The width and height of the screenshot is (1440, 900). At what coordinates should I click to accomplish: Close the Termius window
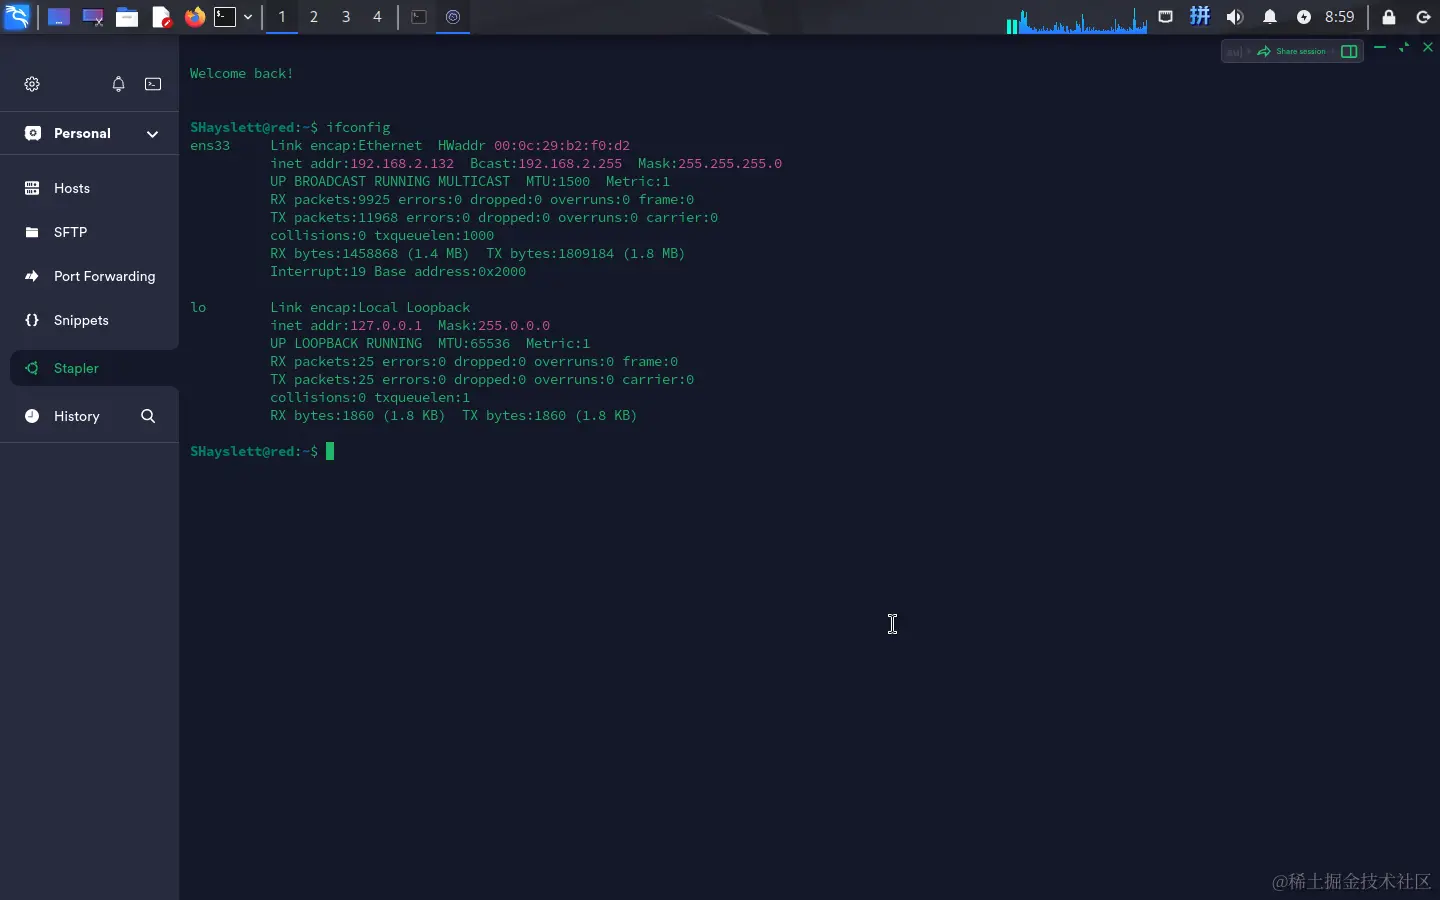[x=1428, y=47]
